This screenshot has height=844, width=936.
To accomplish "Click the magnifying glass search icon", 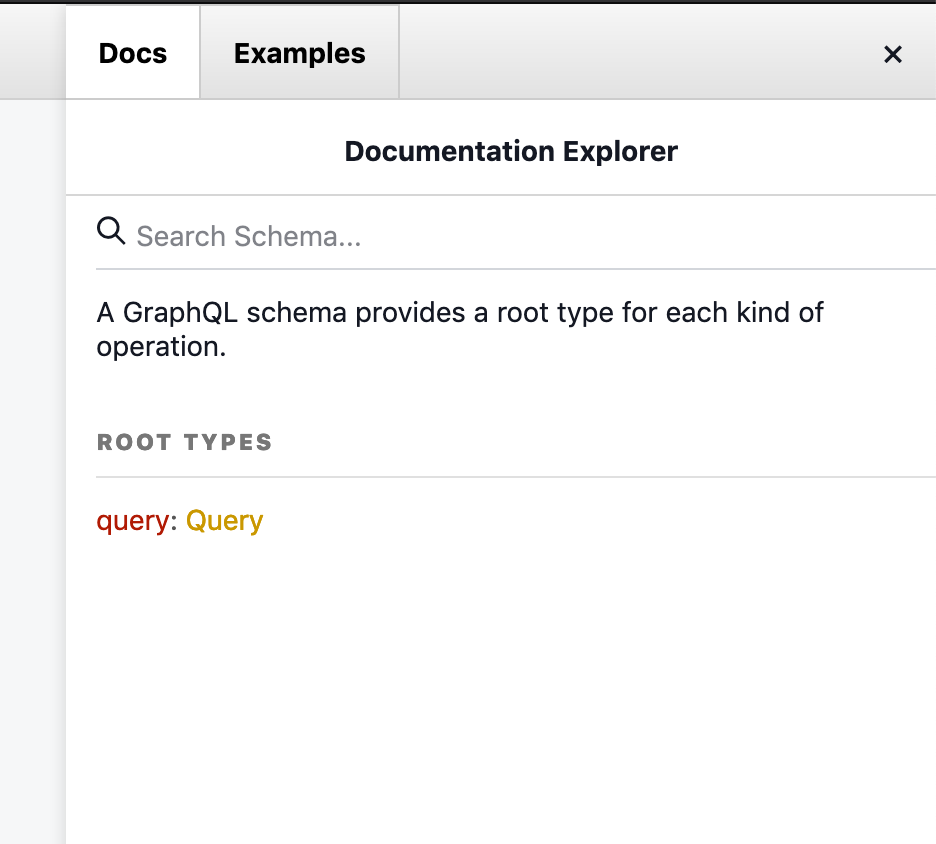I will coord(110,233).
